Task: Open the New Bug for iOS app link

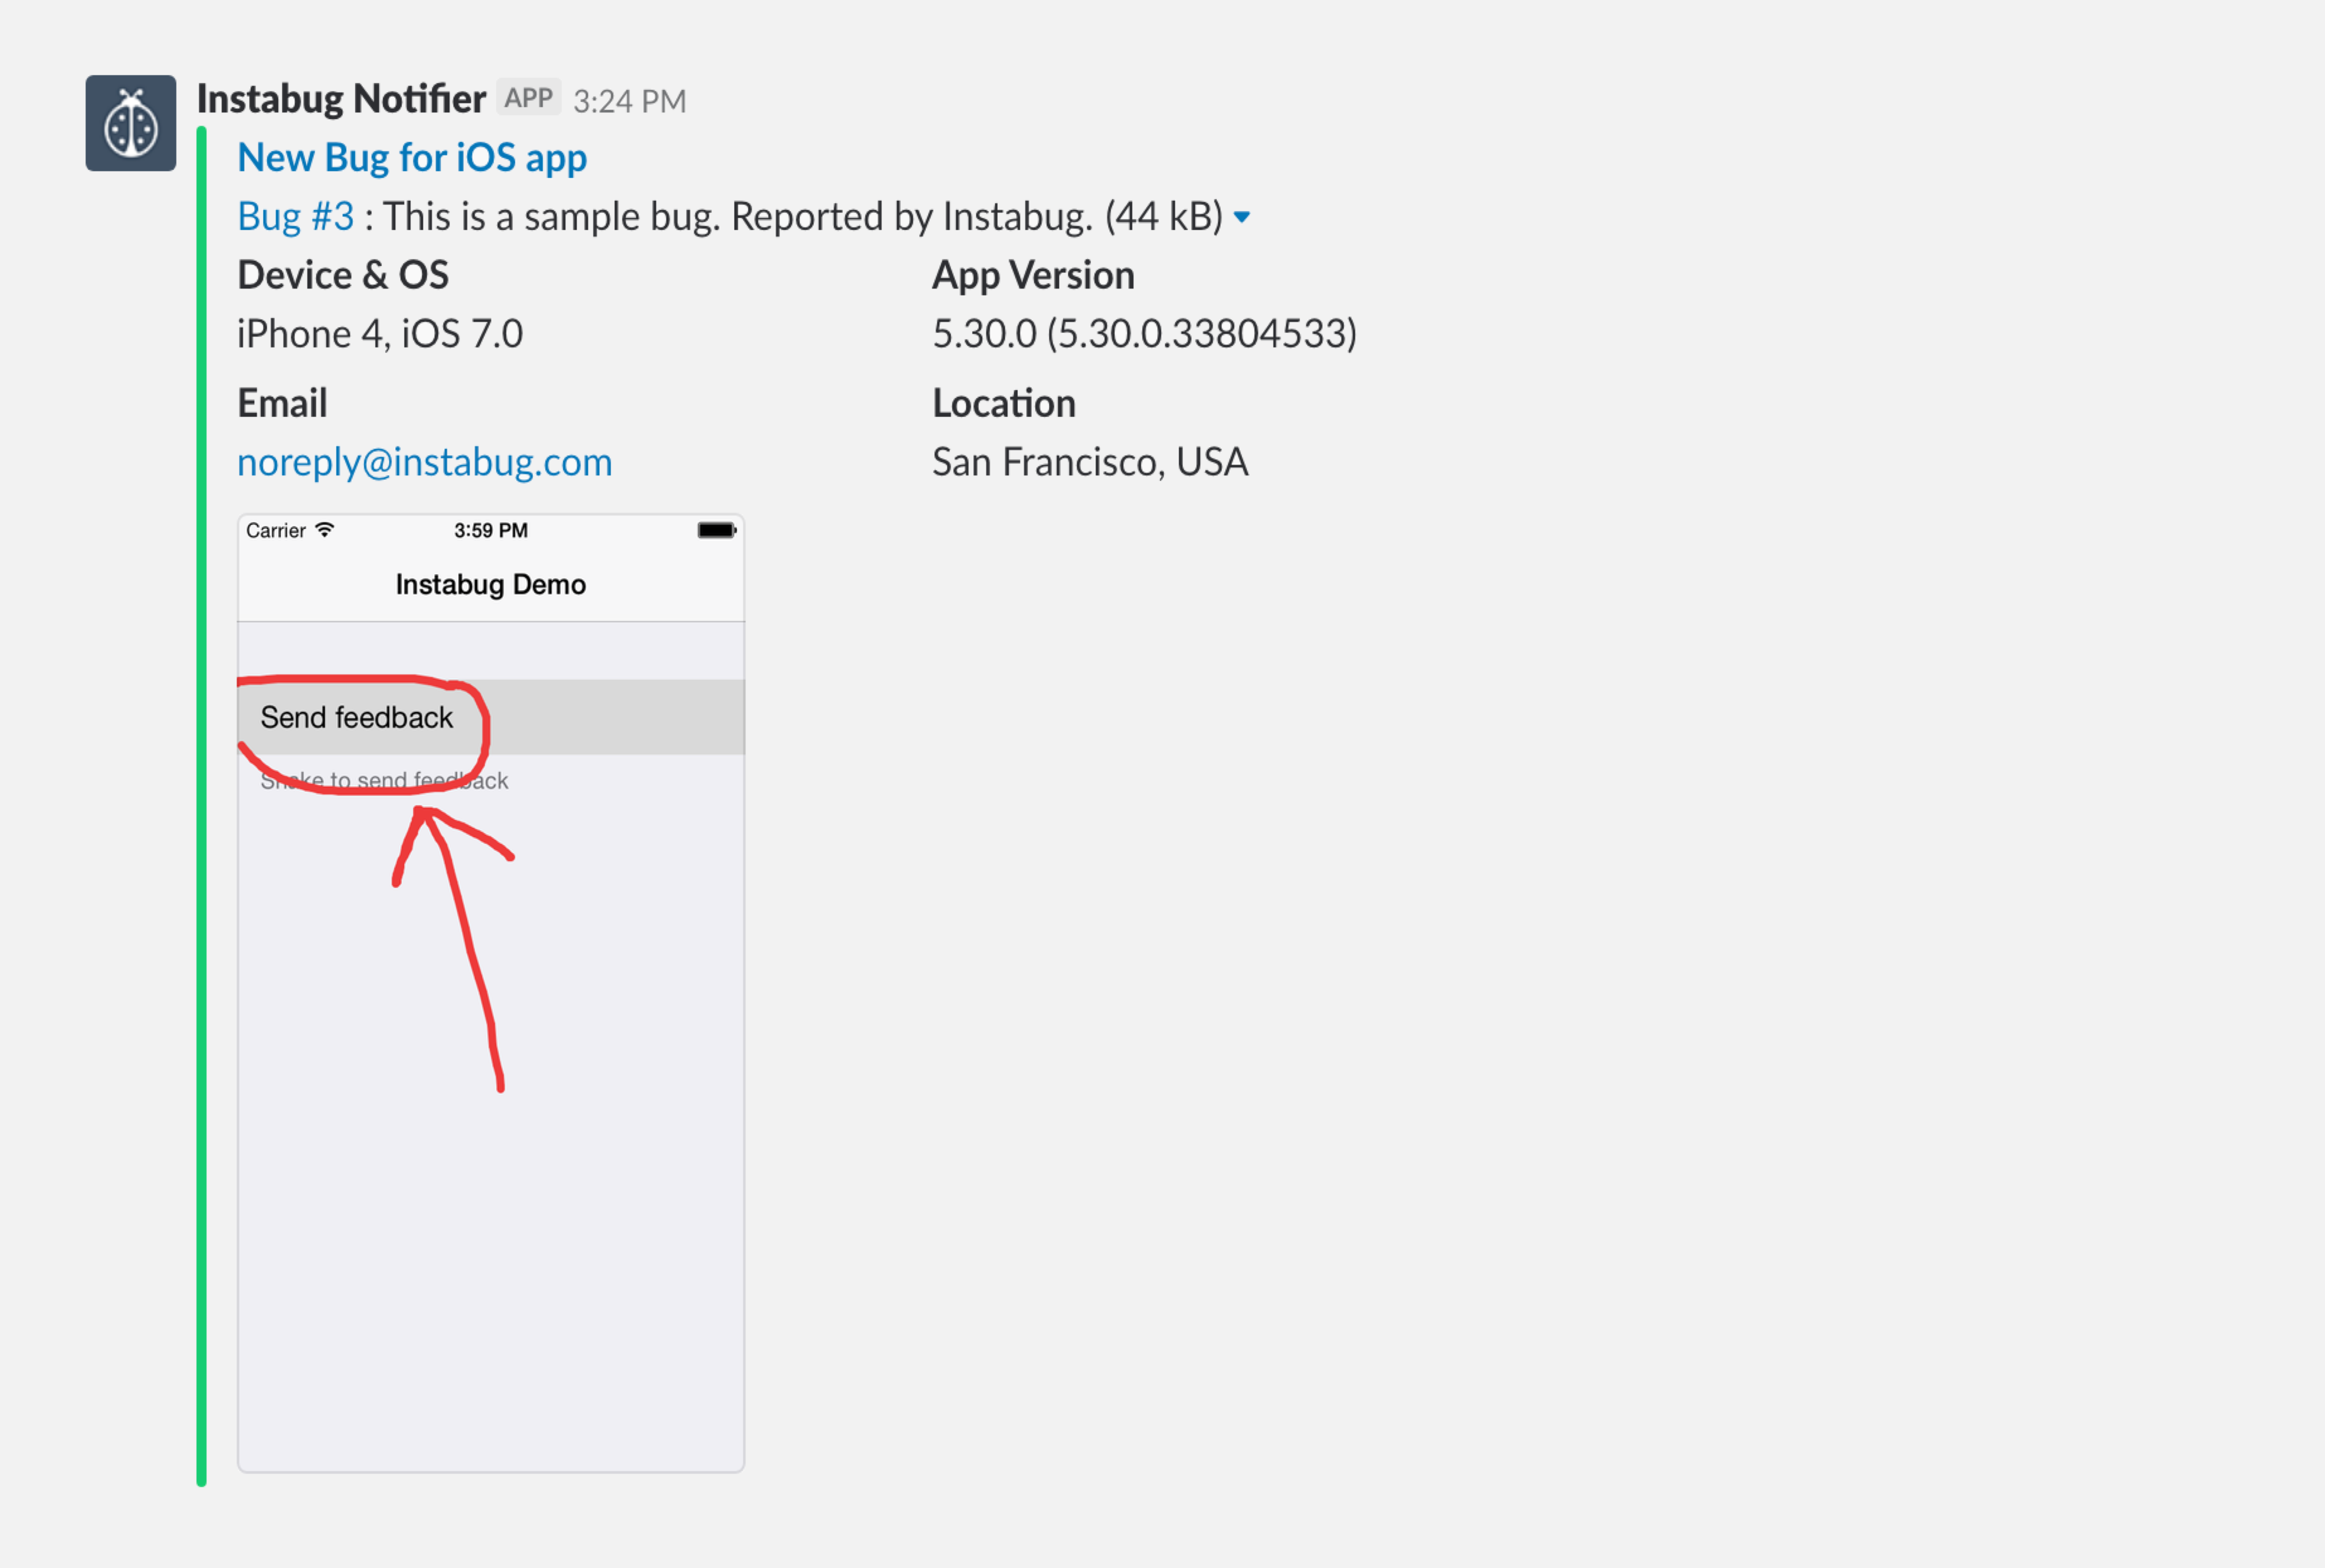Action: point(411,158)
